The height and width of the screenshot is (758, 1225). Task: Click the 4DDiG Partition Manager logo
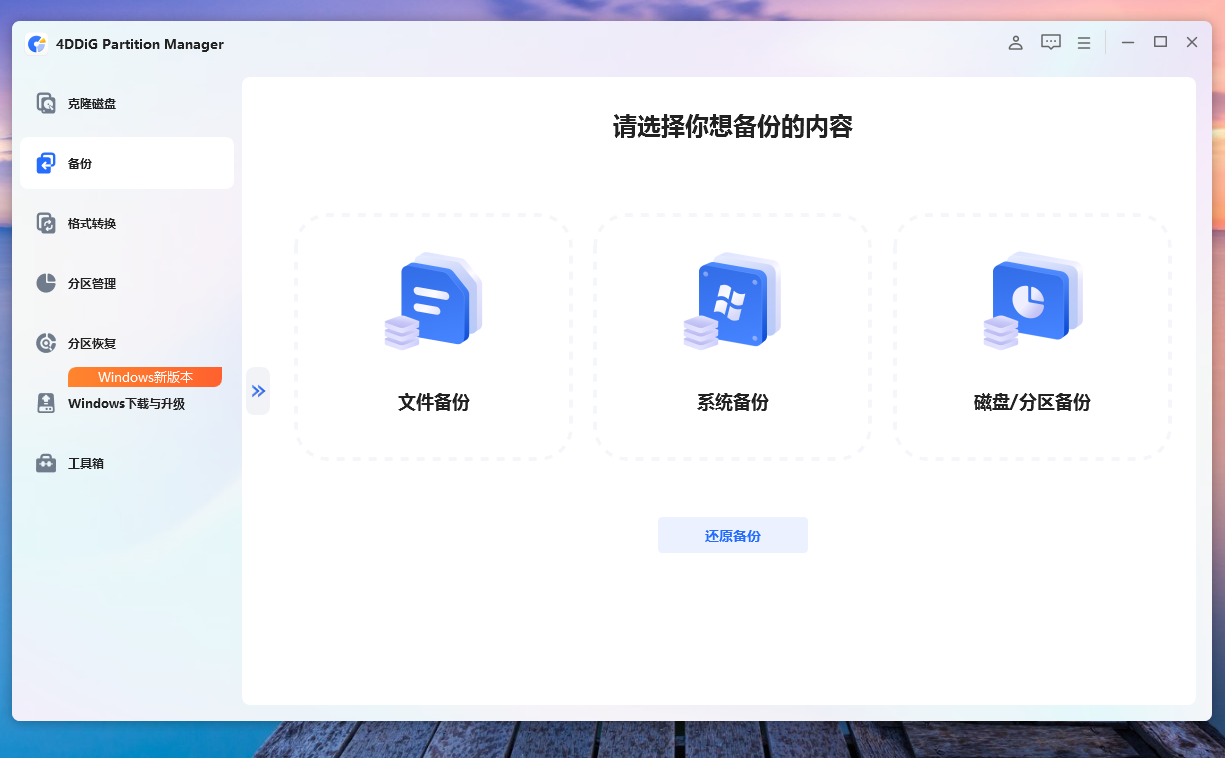coord(37,43)
